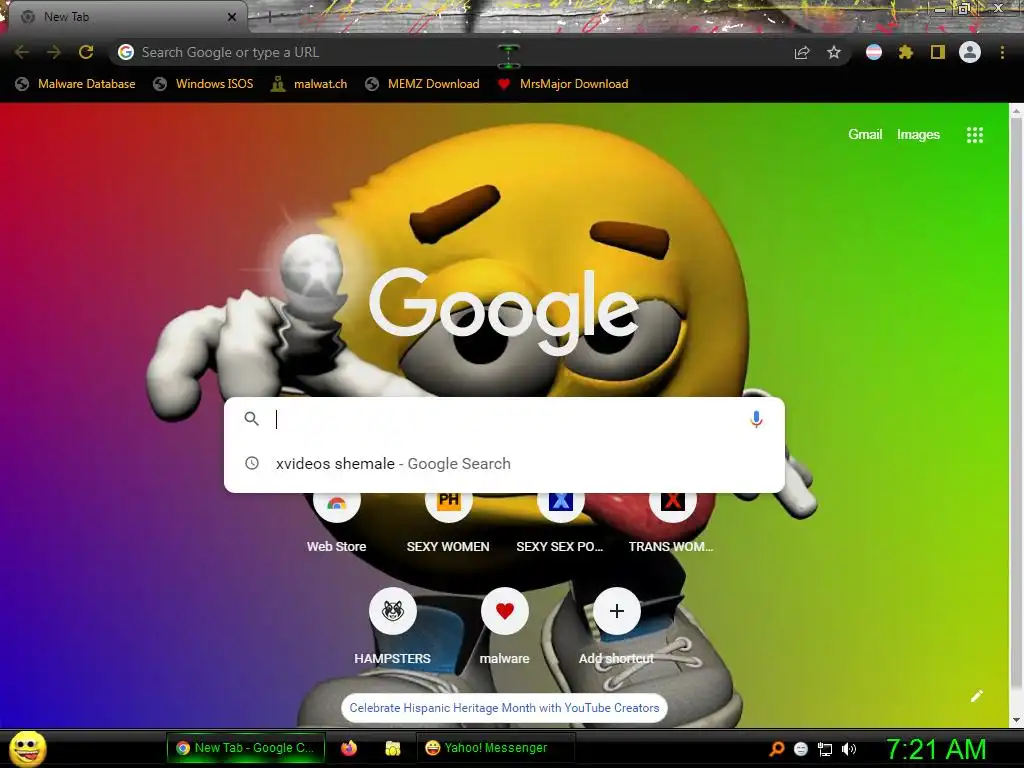Image resolution: width=1024 pixels, height=768 pixels.
Task: Open the Gmail link
Action: coord(865,135)
